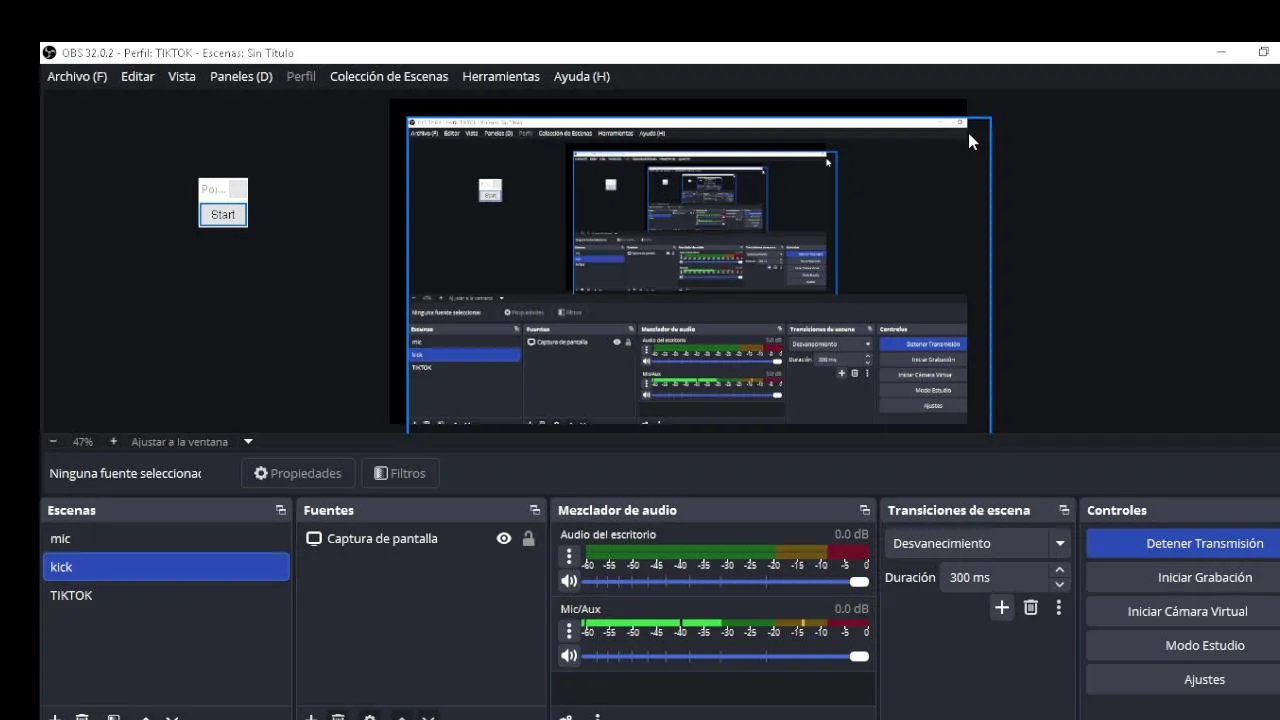Open the Ayuda (H) menu

pyautogui.click(x=582, y=76)
